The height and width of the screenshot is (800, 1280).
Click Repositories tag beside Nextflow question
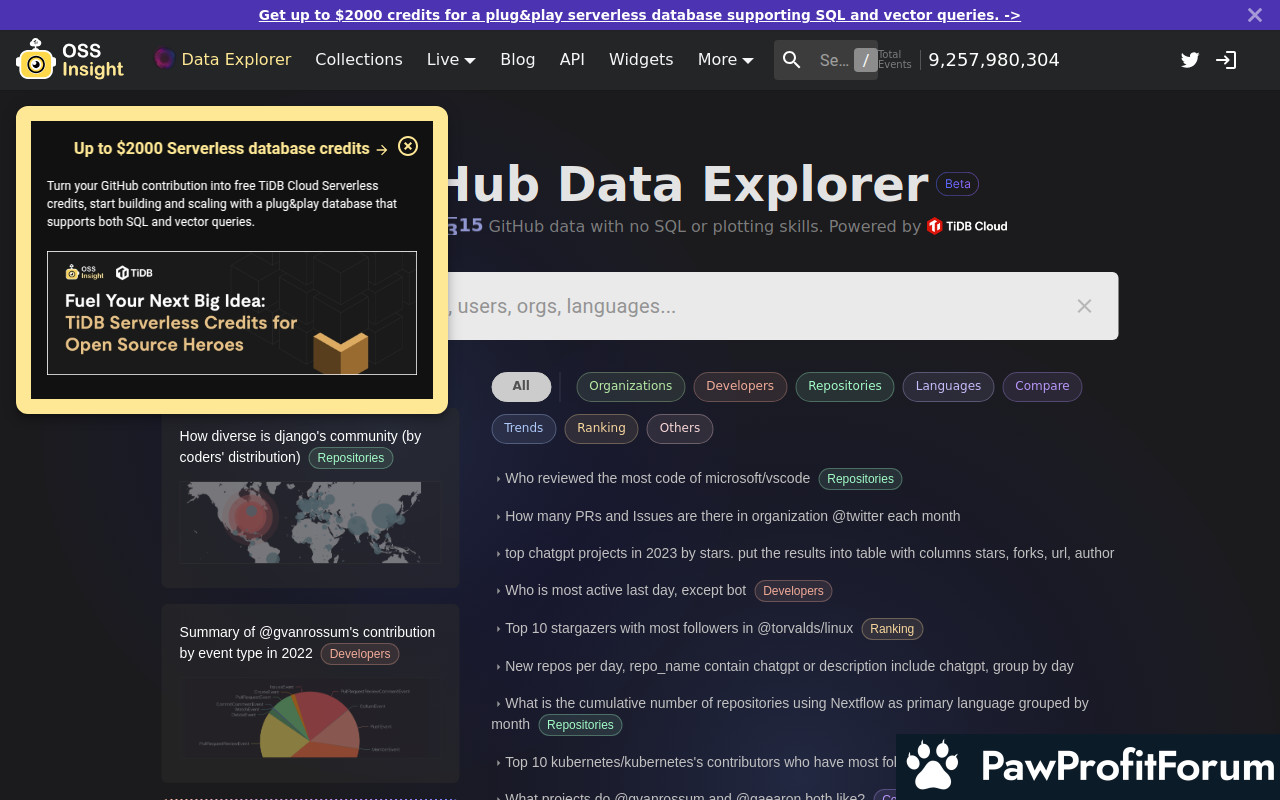click(x=580, y=725)
